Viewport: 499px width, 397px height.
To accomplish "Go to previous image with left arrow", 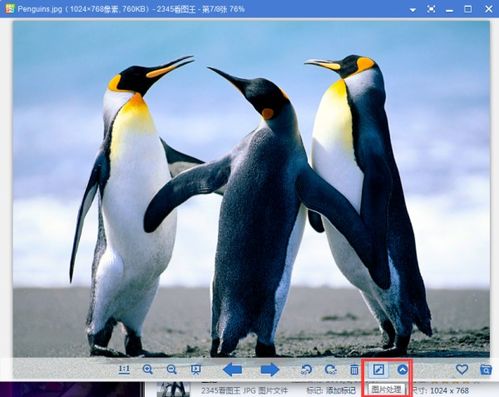I will click(232, 369).
